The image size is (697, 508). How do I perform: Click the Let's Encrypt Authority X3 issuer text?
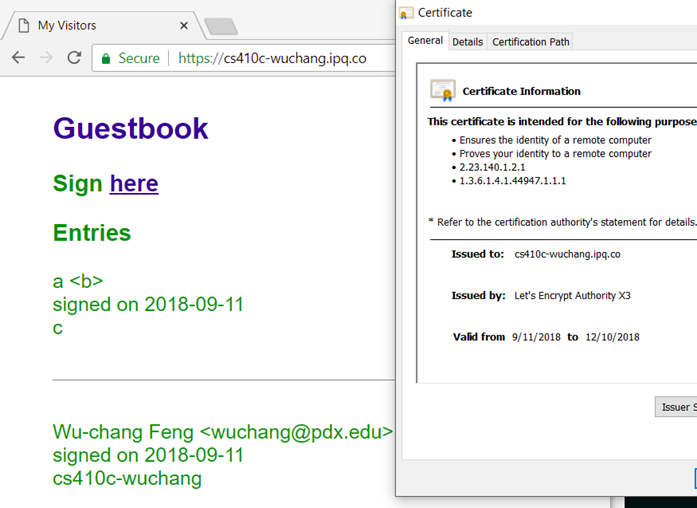pos(572,296)
